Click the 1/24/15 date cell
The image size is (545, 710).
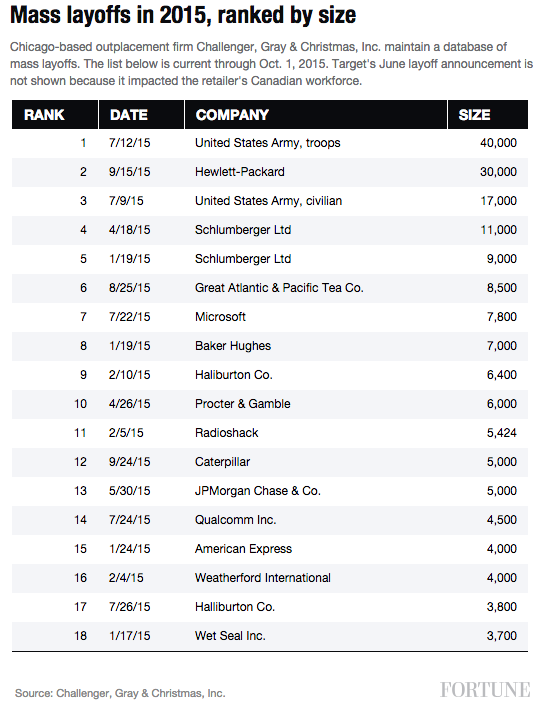pos(129,549)
